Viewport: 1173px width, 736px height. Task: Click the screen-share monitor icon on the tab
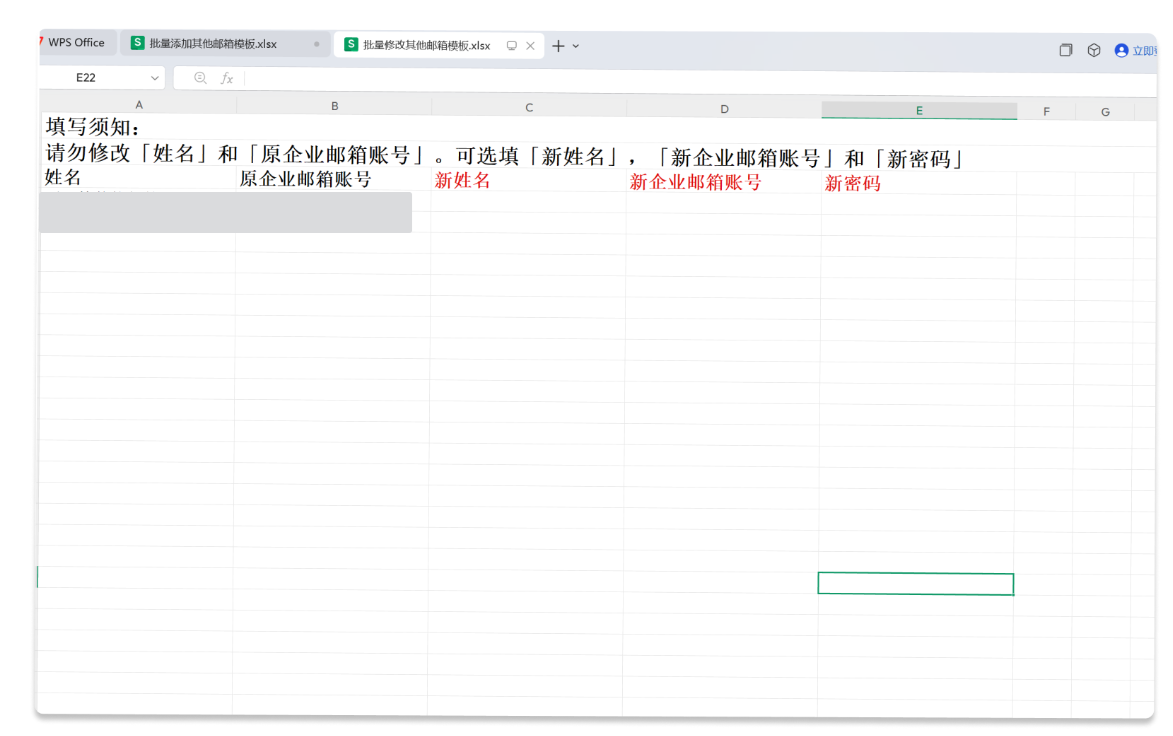coord(511,45)
